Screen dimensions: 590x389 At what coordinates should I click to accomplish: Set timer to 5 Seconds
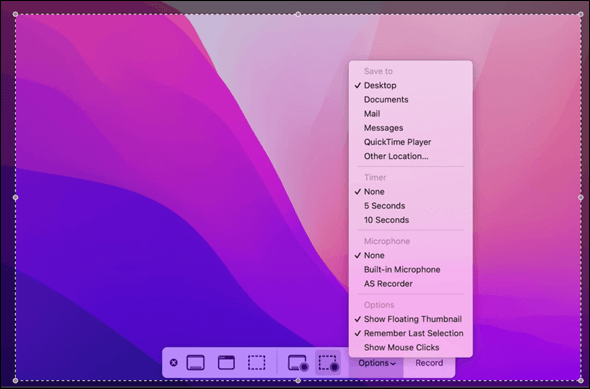411,206
